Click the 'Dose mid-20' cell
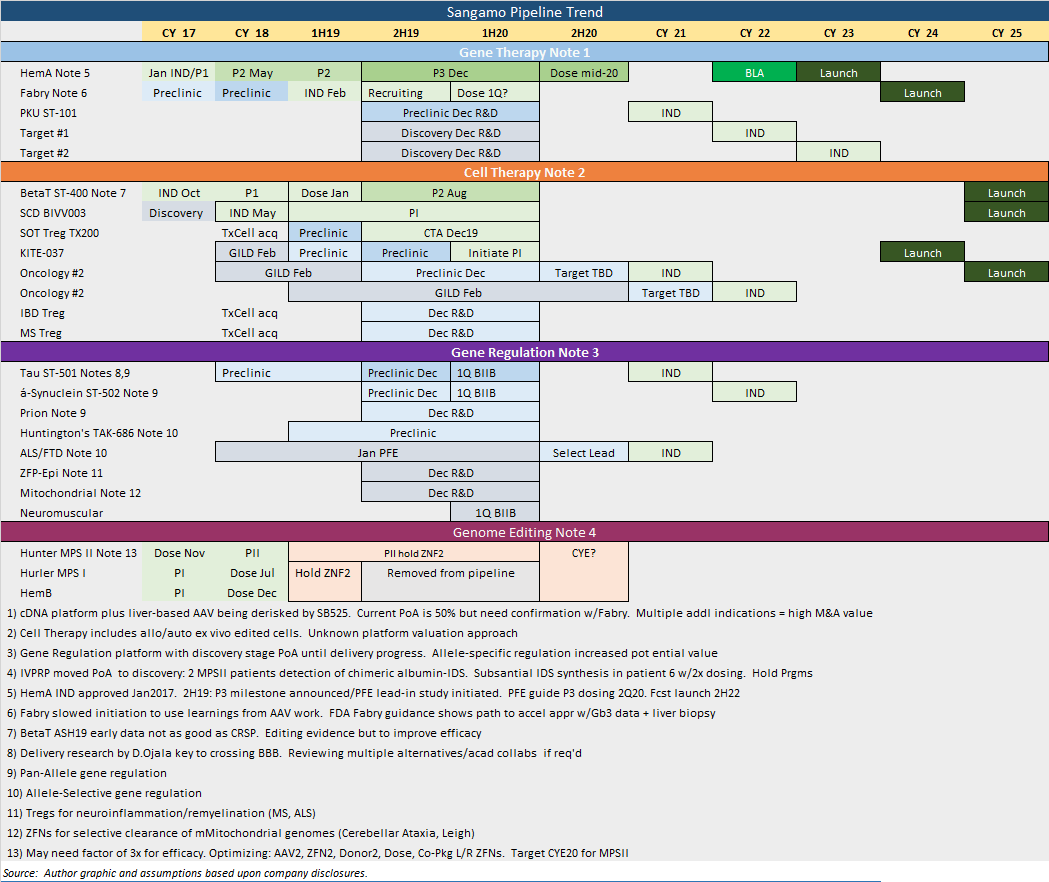The height and width of the screenshot is (882, 1049). (x=584, y=73)
